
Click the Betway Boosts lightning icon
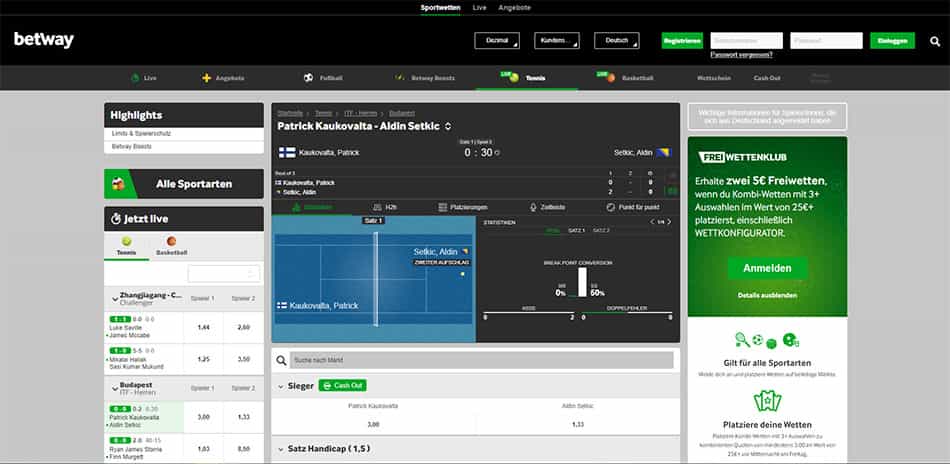(x=399, y=78)
